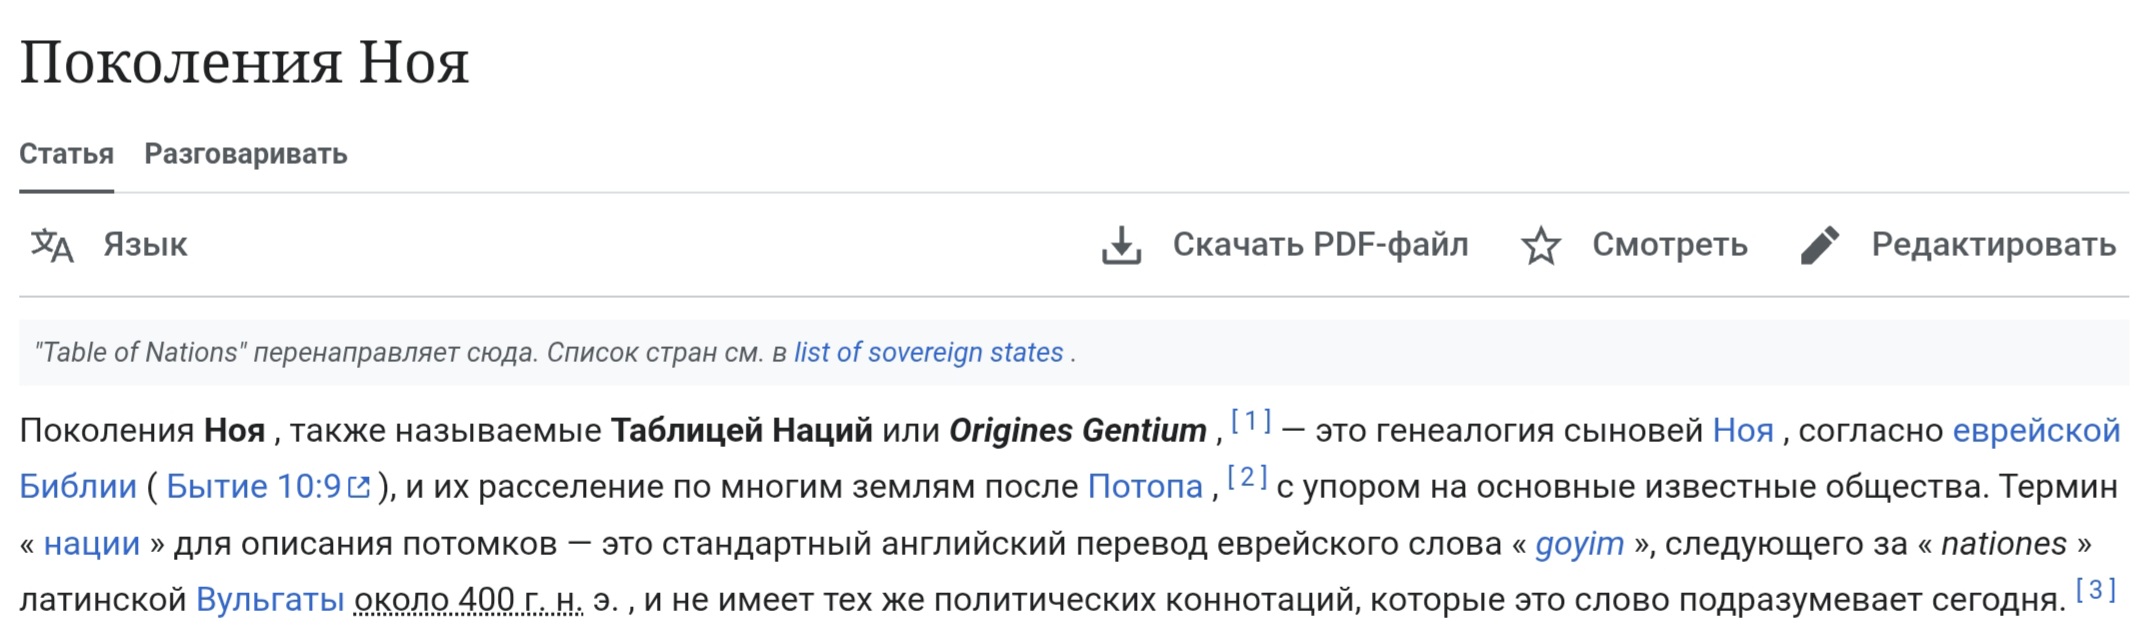The width and height of the screenshot is (2156, 638).
Task: Follow the Потопа link
Action: click(x=1145, y=487)
